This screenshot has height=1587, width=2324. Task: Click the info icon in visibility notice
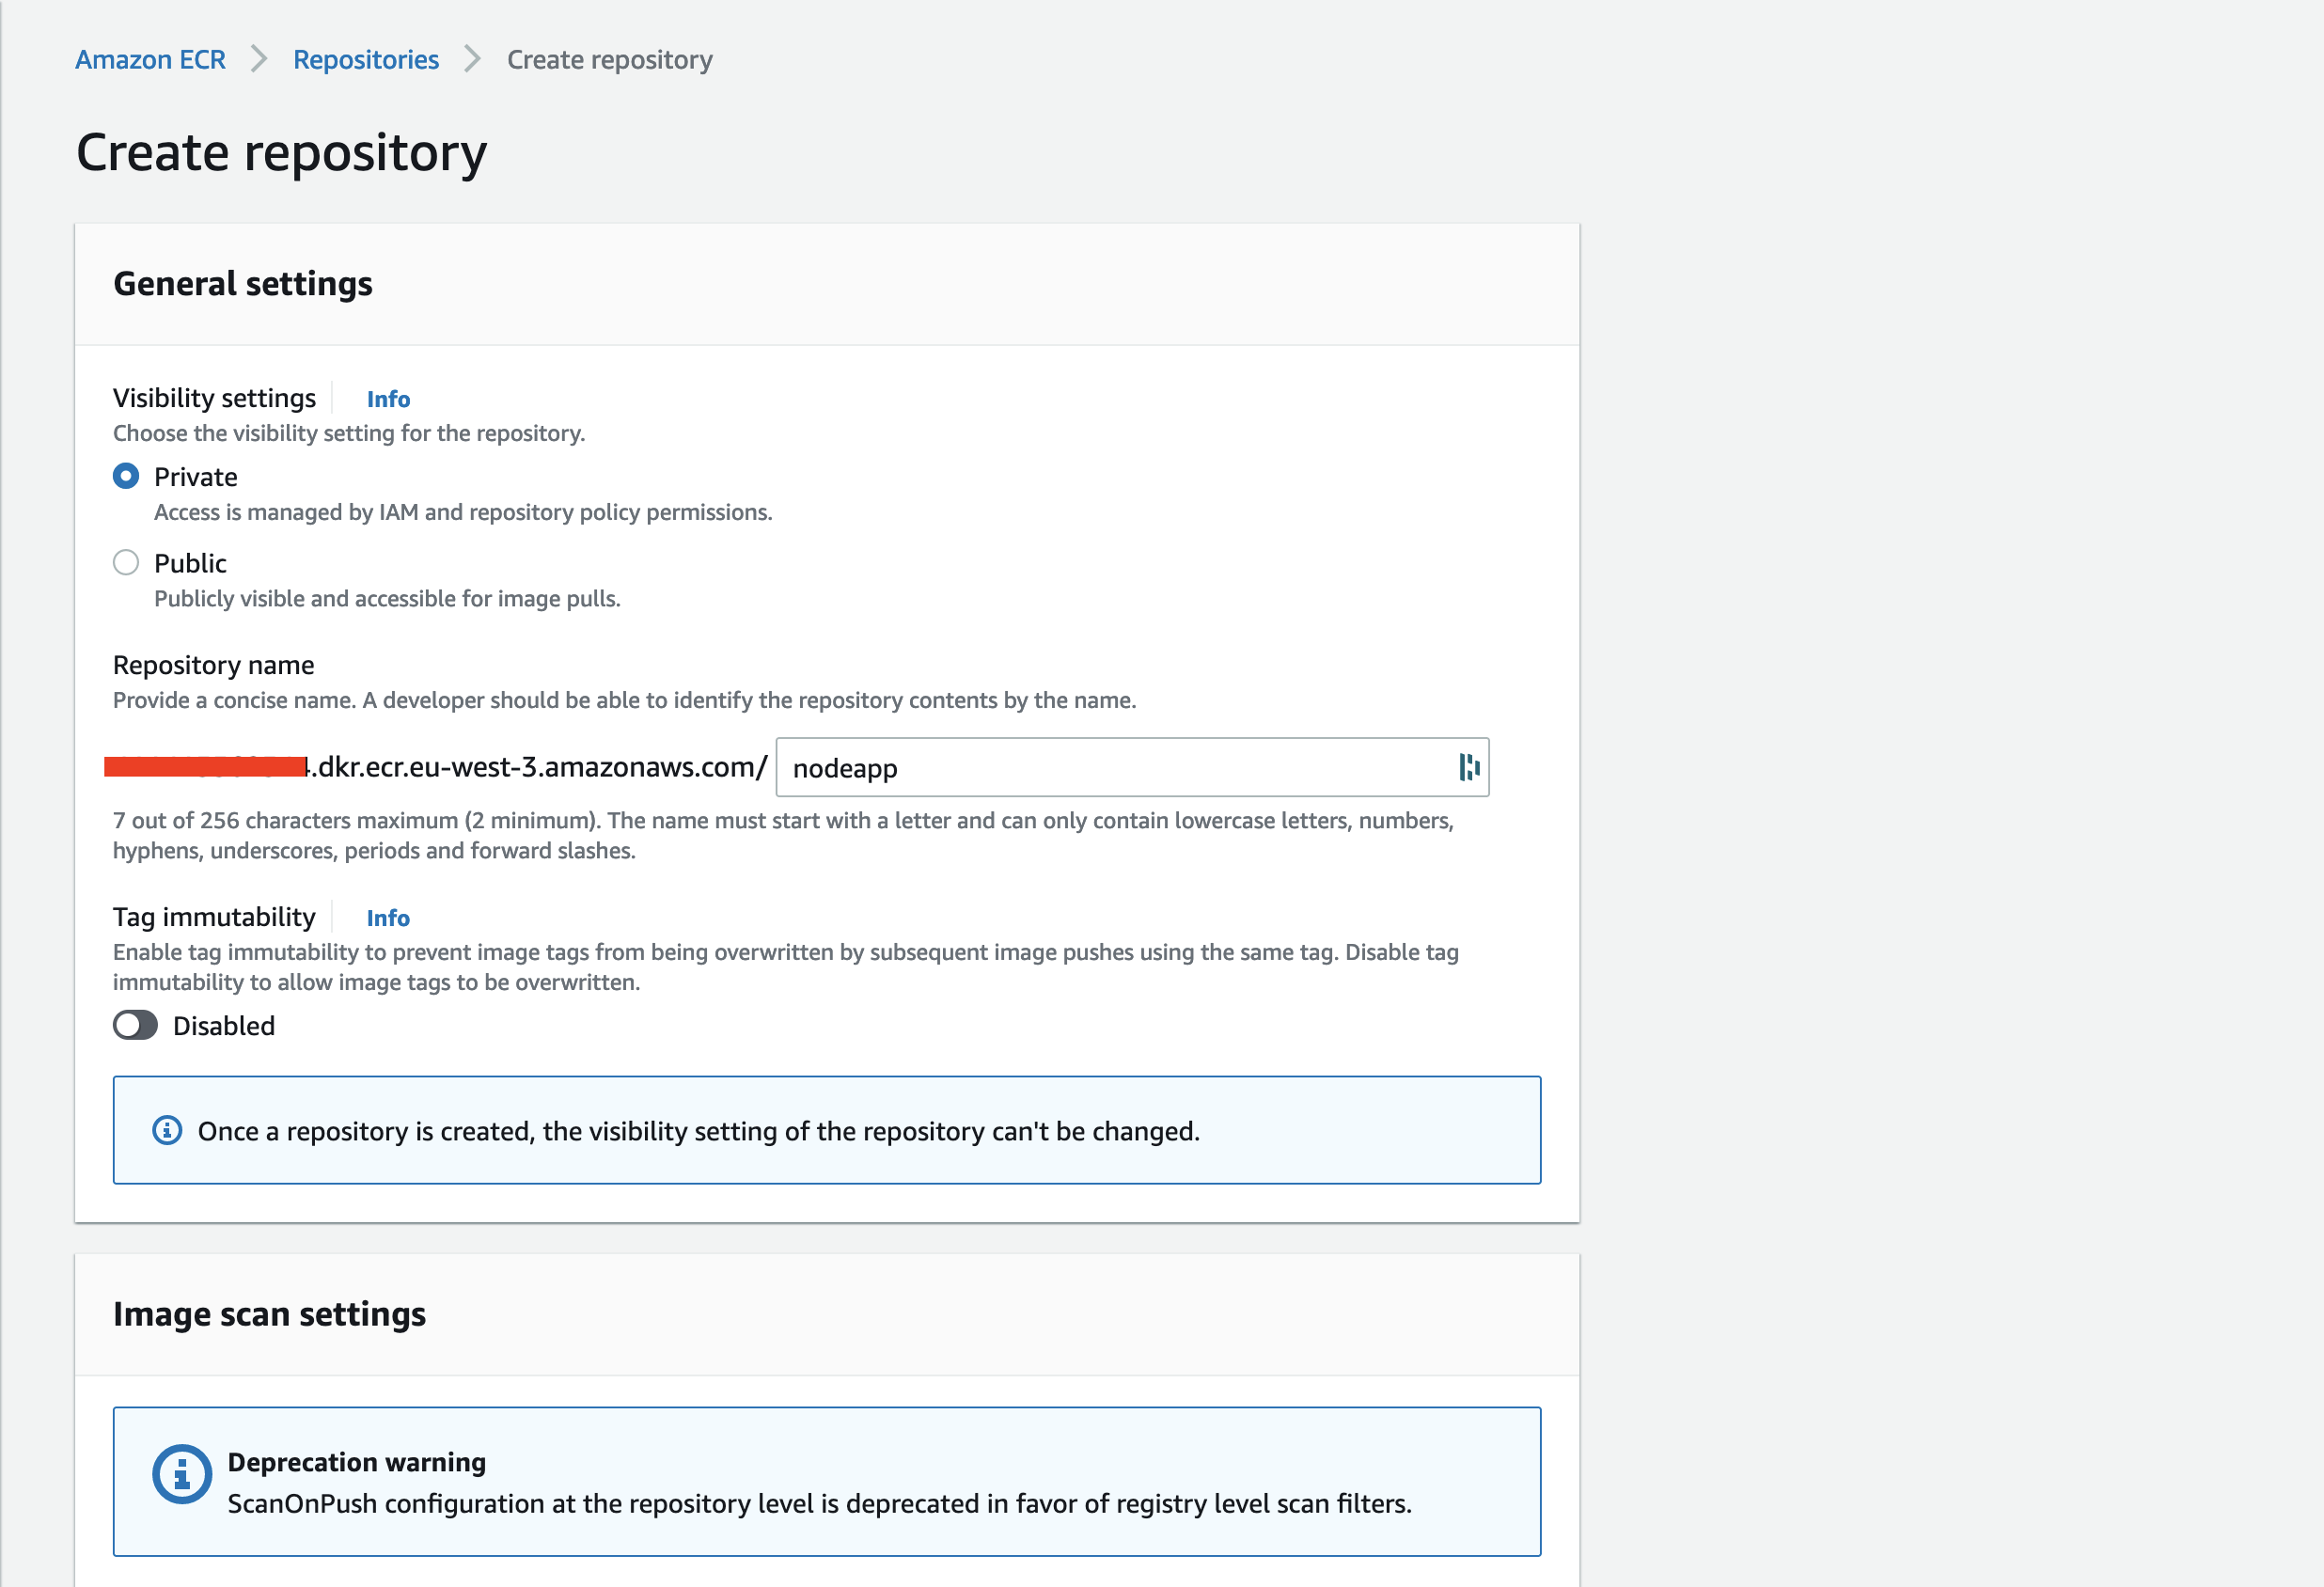click(x=167, y=1131)
